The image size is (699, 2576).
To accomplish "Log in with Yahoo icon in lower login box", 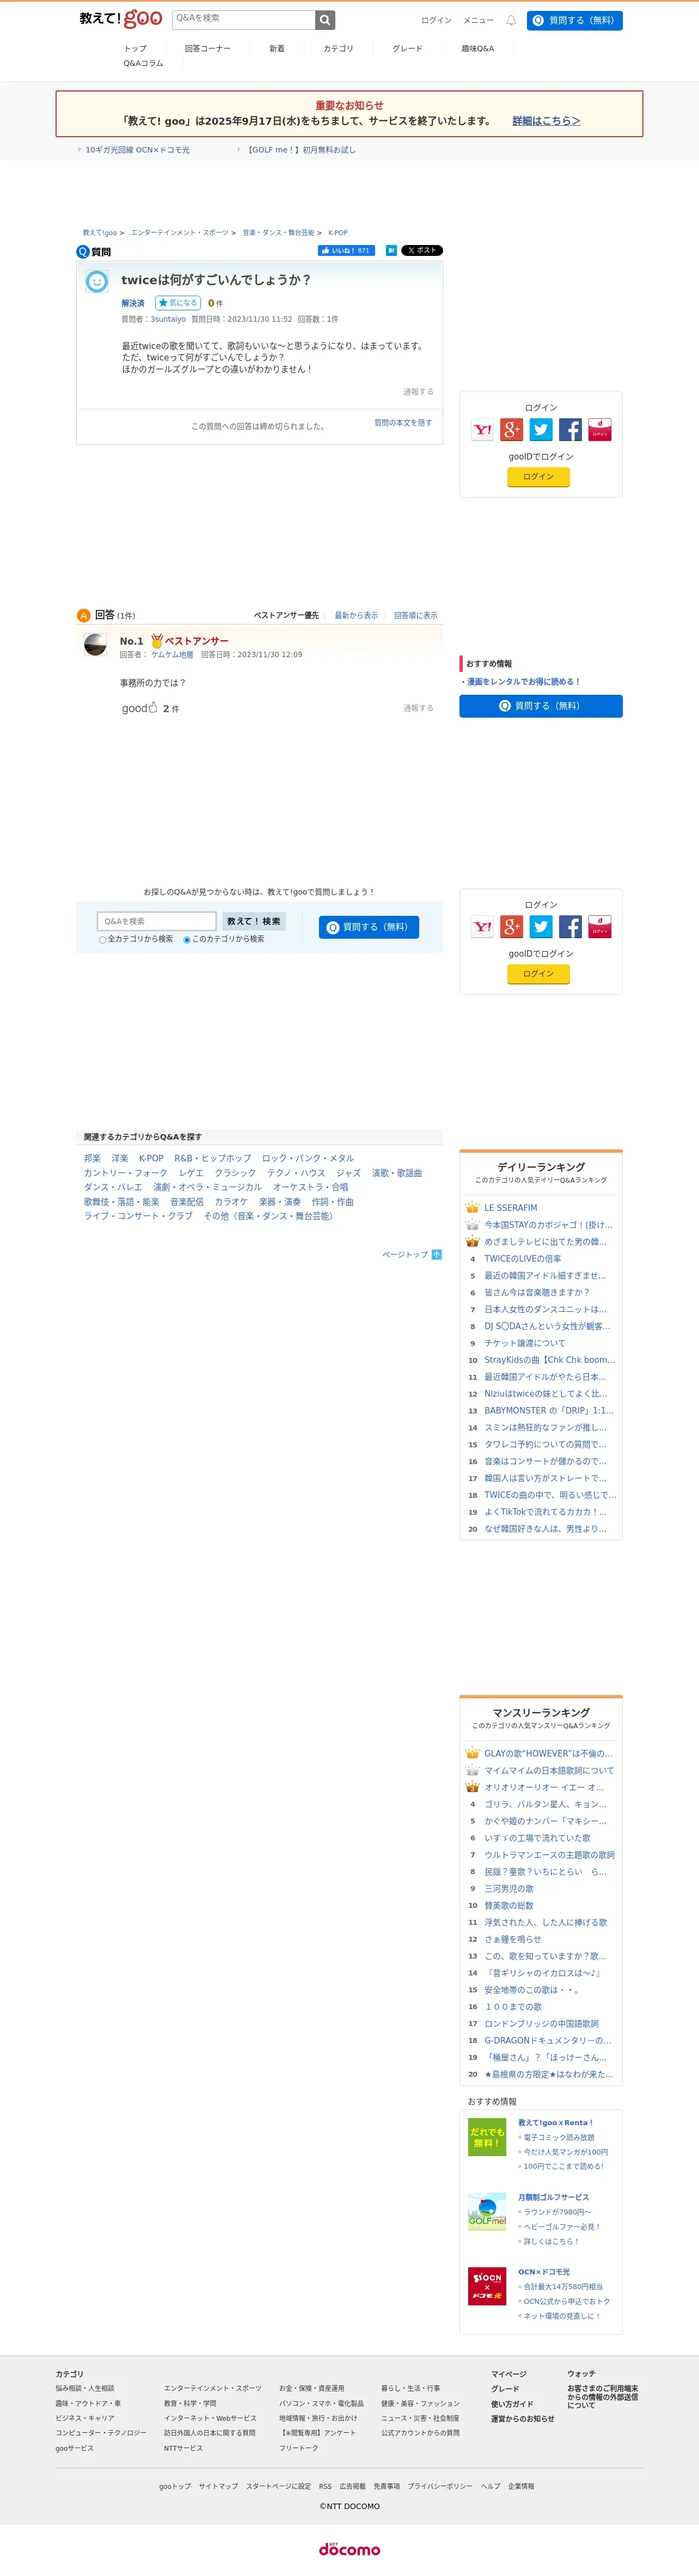I will pyautogui.click(x=482, y=927).
